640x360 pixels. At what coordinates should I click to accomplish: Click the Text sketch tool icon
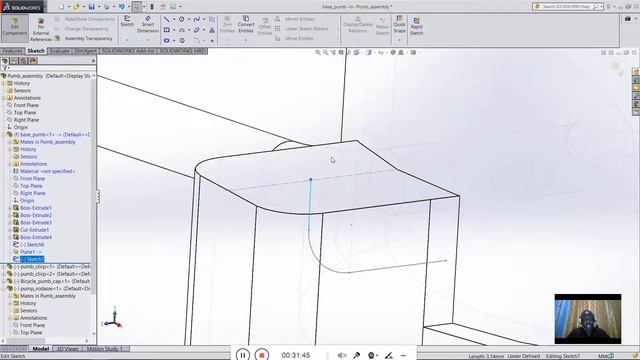212,30
